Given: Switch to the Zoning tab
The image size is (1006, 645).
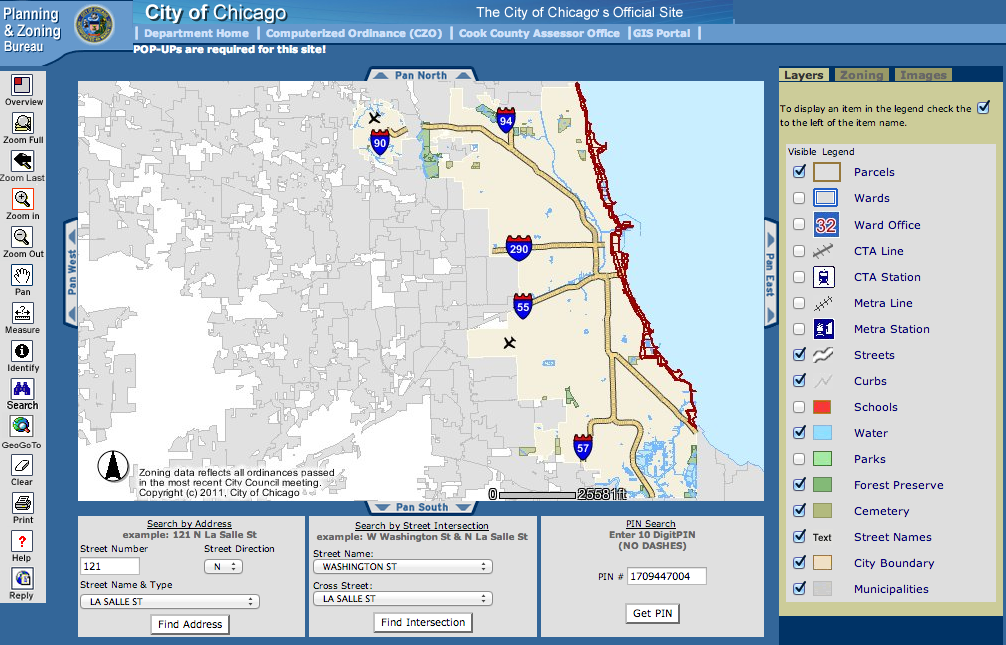Looking at the screenshot, I should click(862, 75).
